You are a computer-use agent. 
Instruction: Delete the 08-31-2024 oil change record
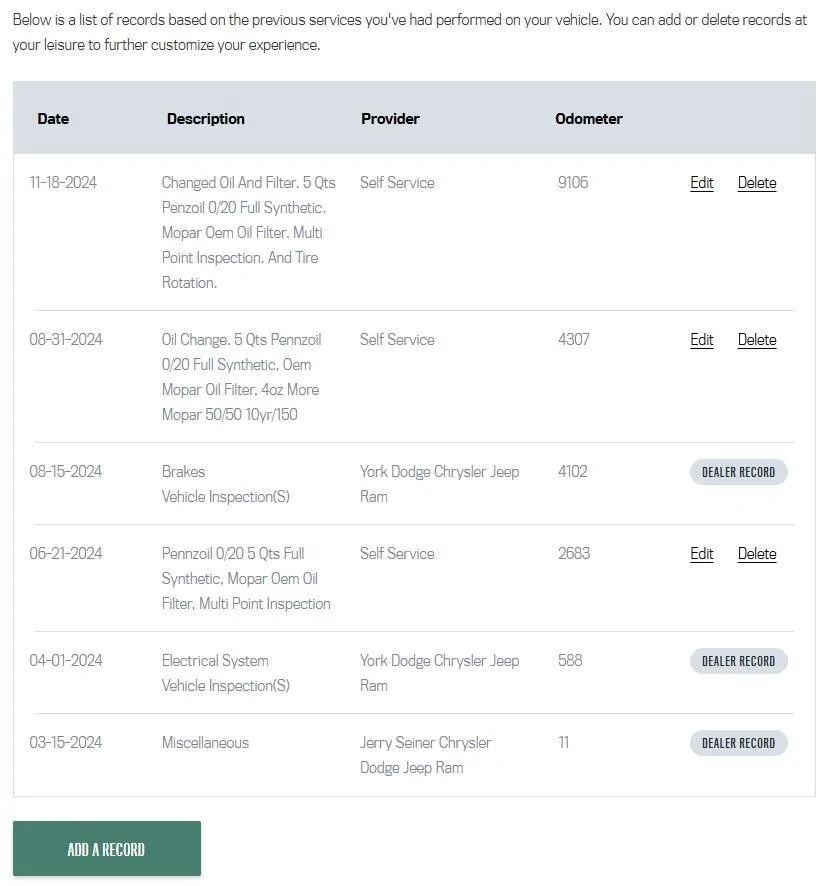pos(757,340)
